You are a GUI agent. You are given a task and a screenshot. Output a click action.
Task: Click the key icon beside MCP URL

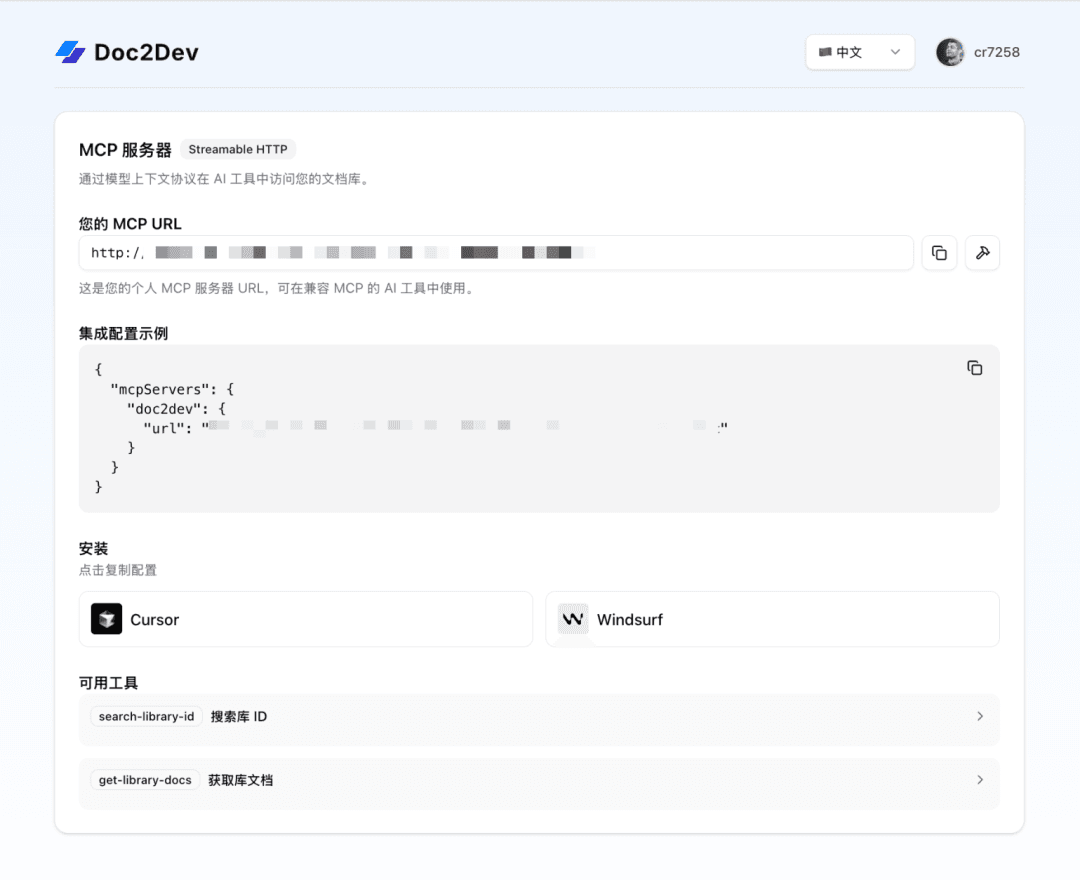982,253
